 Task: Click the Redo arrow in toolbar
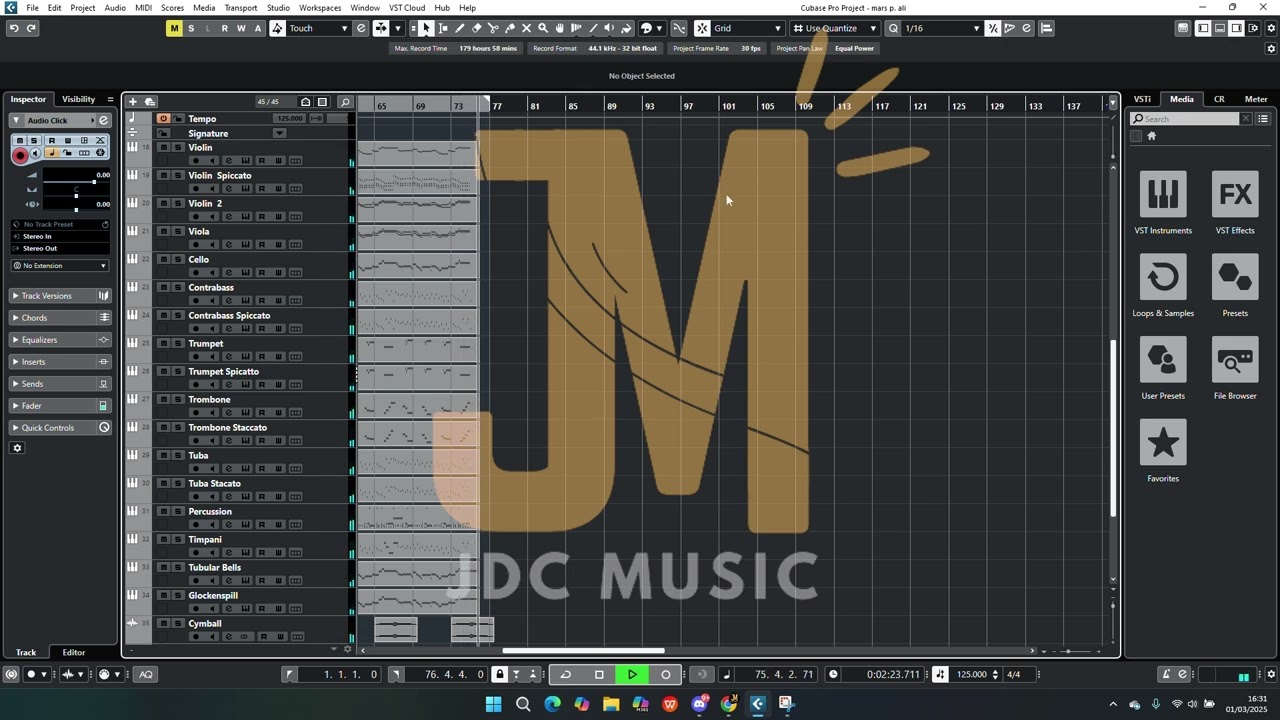coord(31,28)
